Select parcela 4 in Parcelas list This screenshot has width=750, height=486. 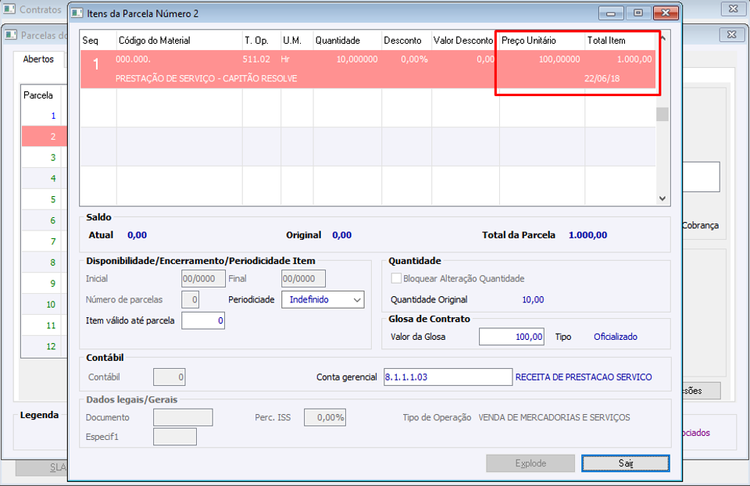click(44, 178)
